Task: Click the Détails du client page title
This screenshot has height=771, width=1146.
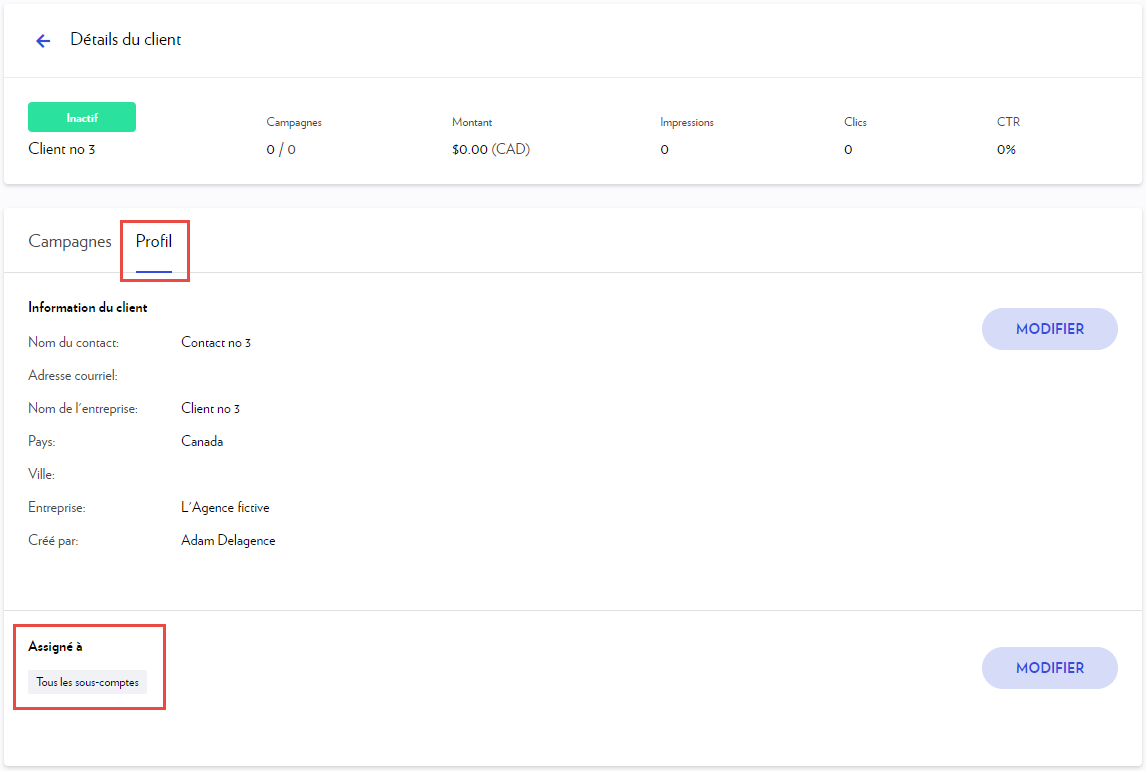Action: pos(125,40)
